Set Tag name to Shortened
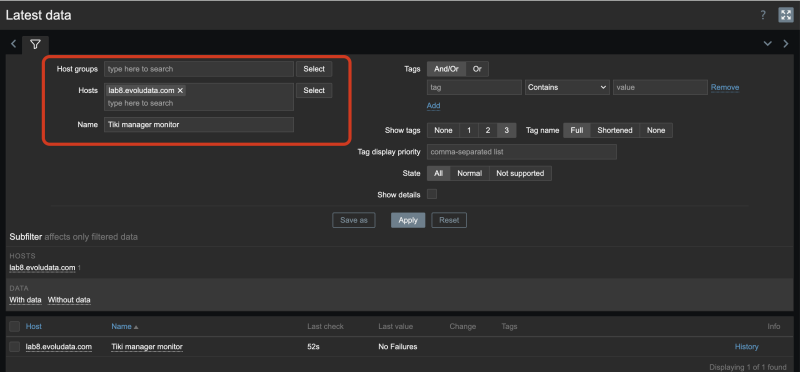Screen dimensions: 800x372 [x=614, y=131]
